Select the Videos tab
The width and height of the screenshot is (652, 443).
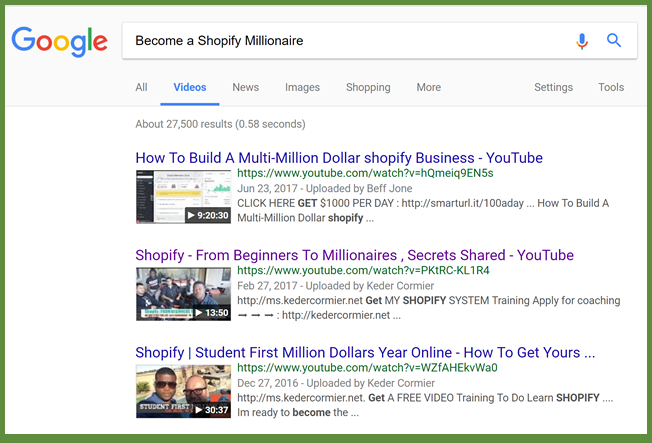coord(190,87)
